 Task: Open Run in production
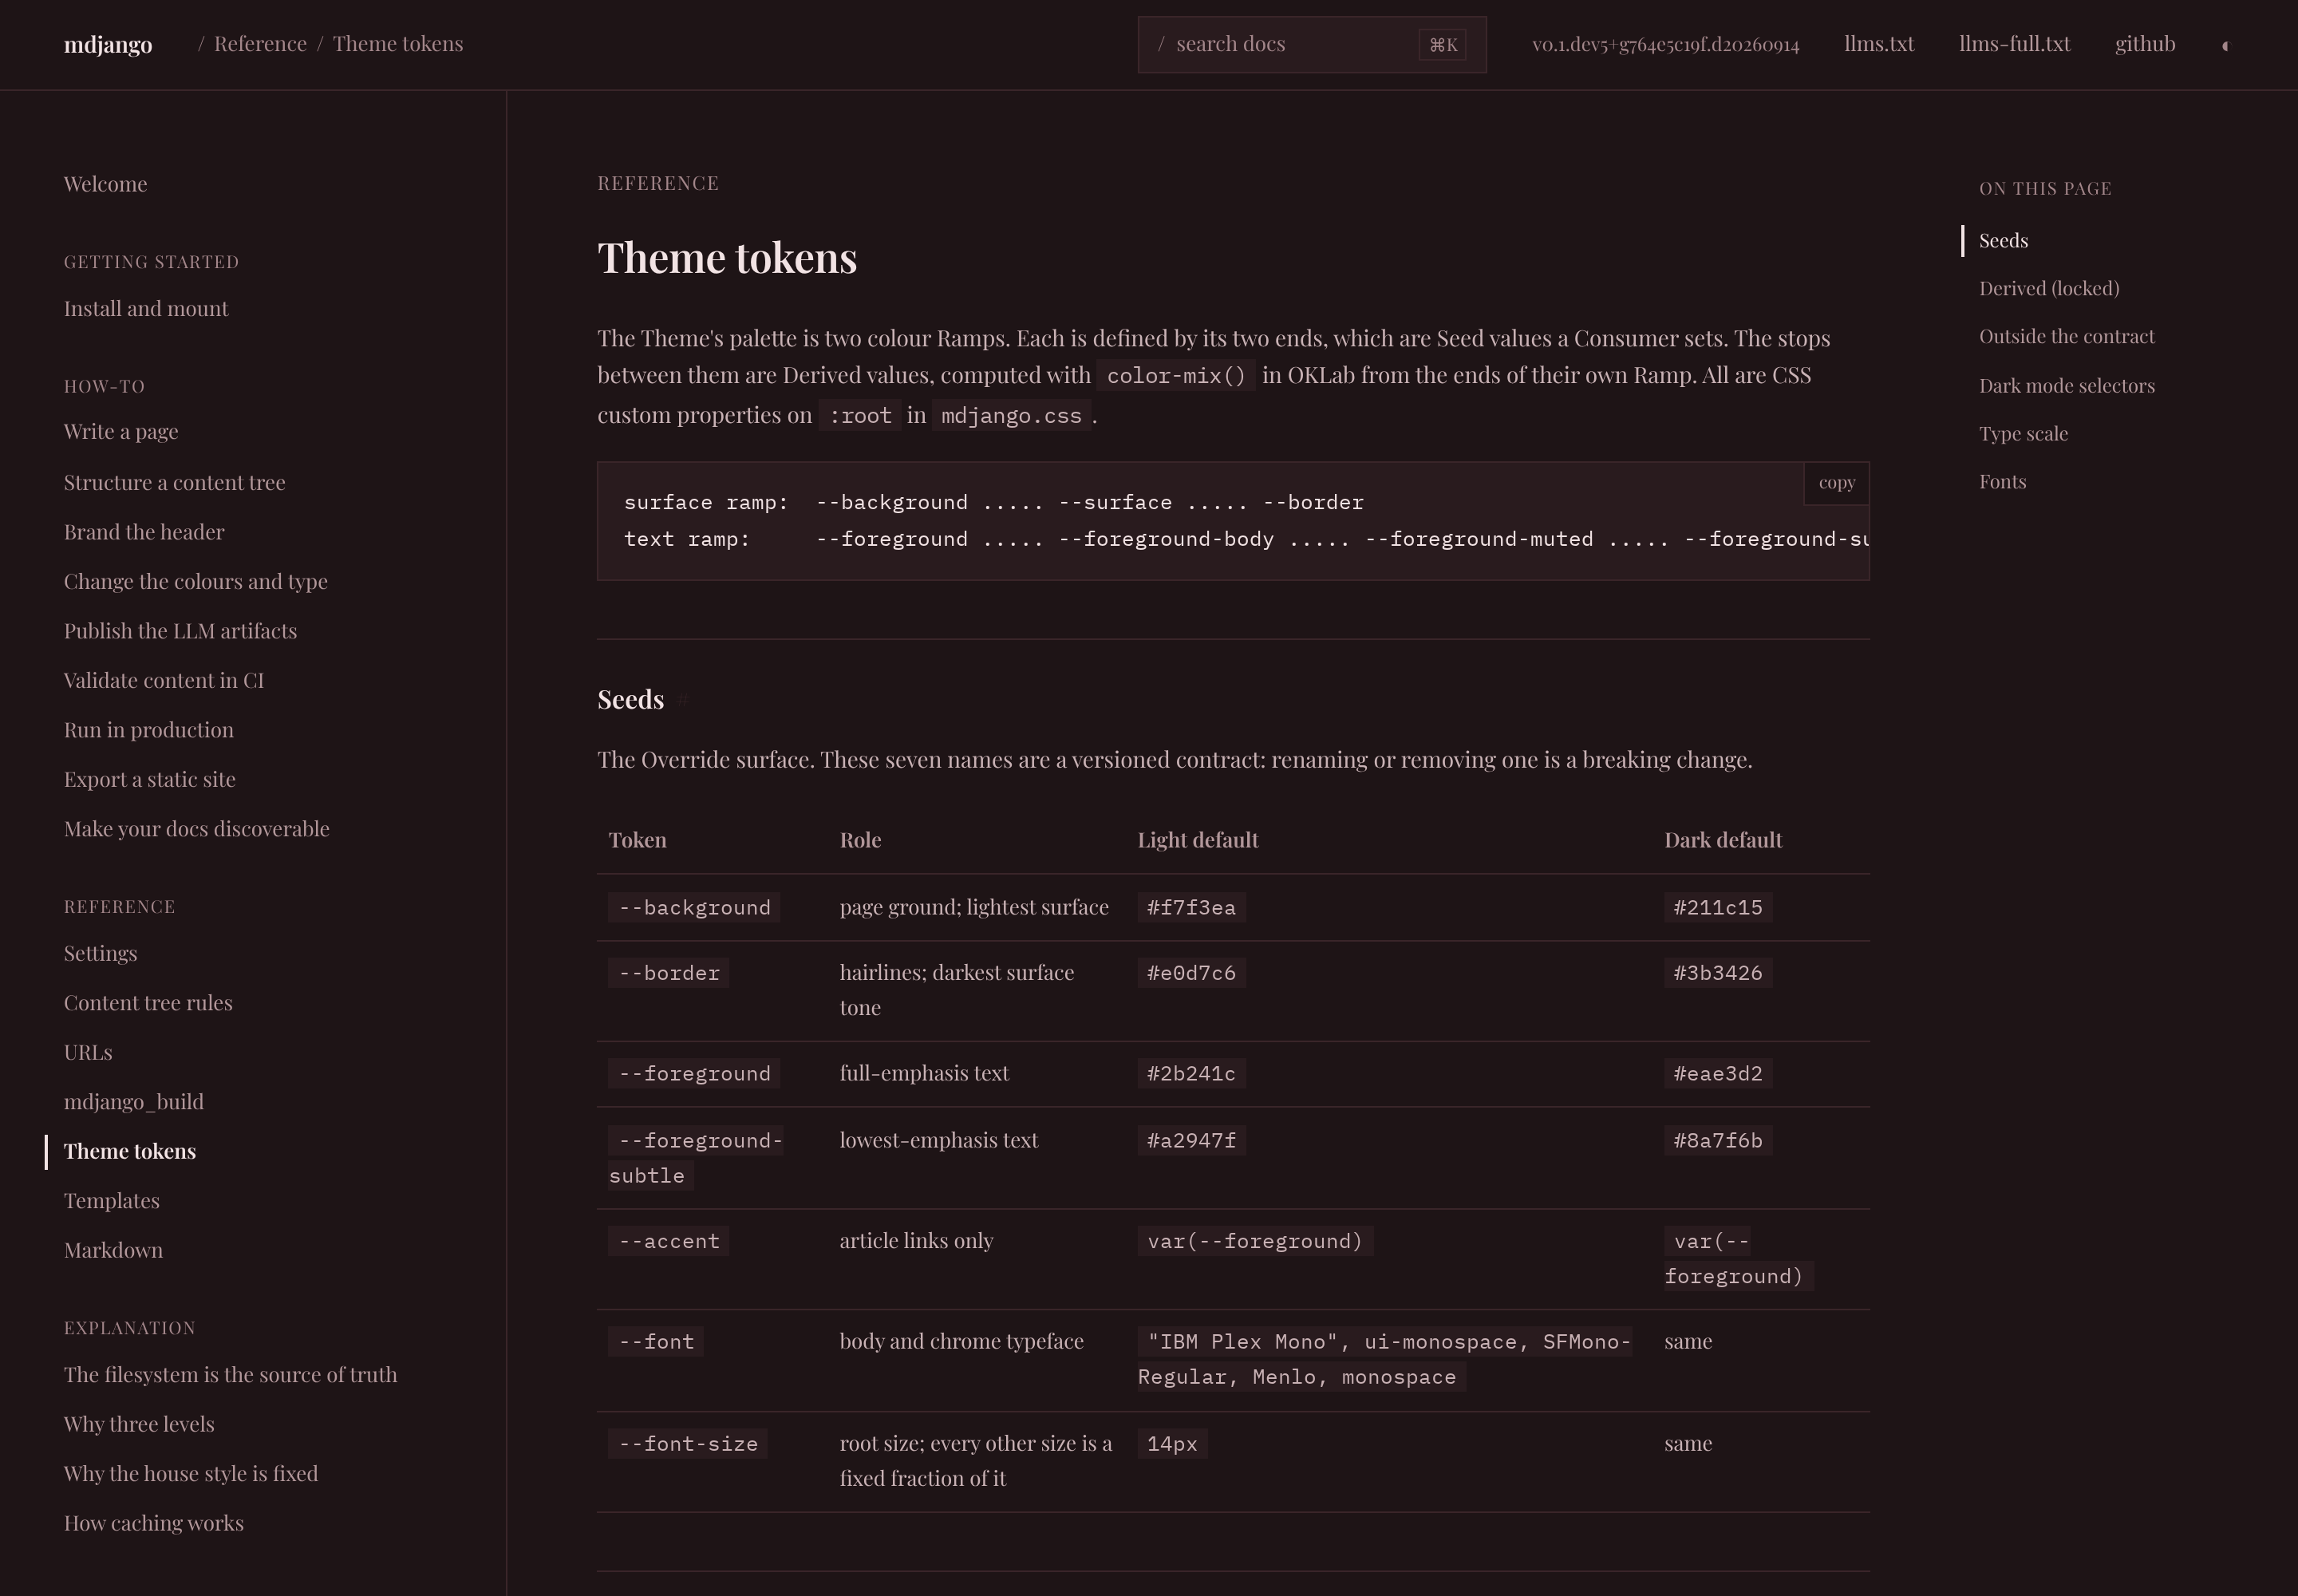tap(149, 730)
